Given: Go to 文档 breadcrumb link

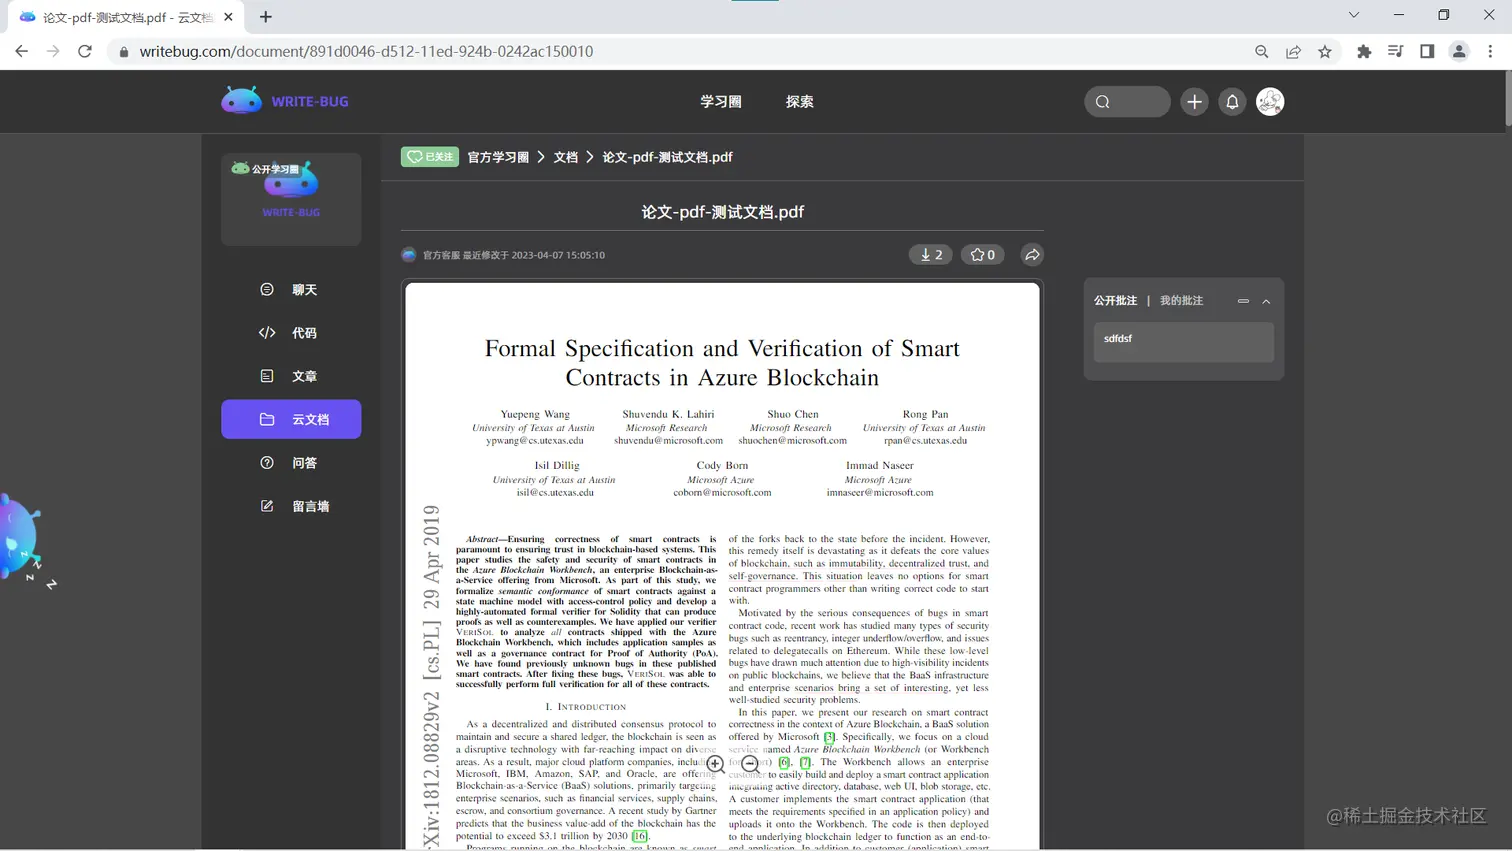Looking at the screenshot, I should pyautogui.click(x=566, y=157).
